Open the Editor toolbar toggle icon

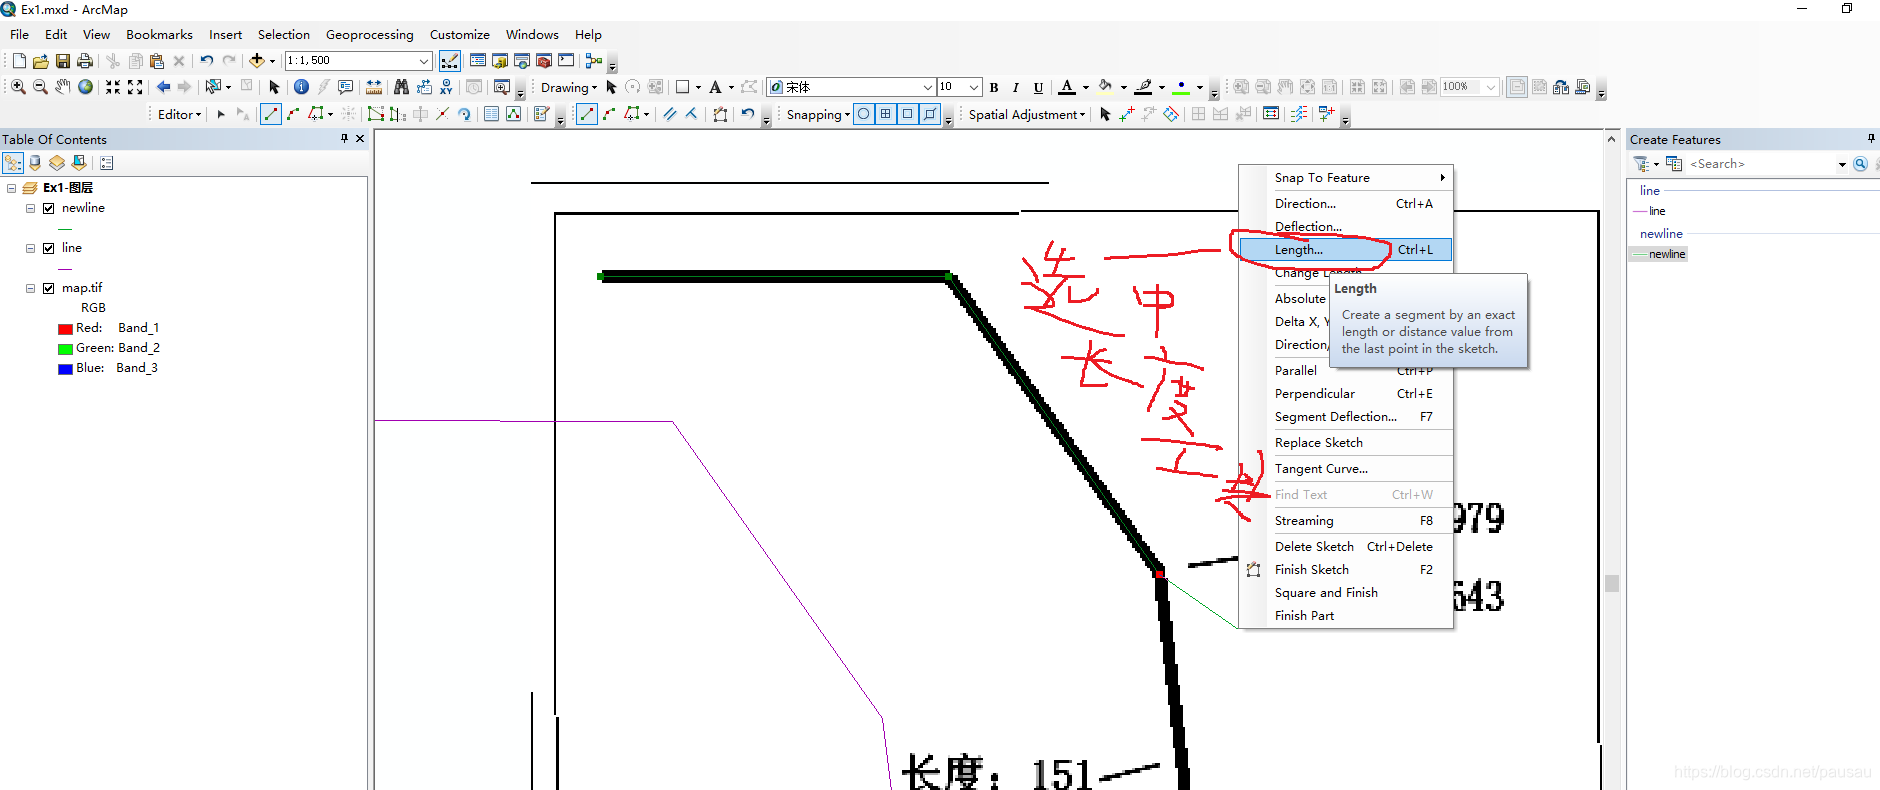pyautogui.click(x=450, y=61)
